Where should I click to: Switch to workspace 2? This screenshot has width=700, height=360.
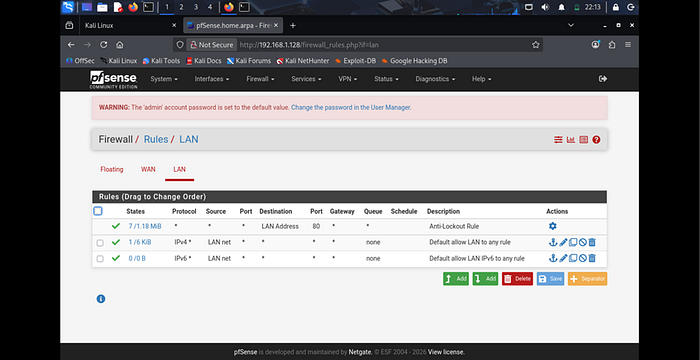(x=181, y=7)
